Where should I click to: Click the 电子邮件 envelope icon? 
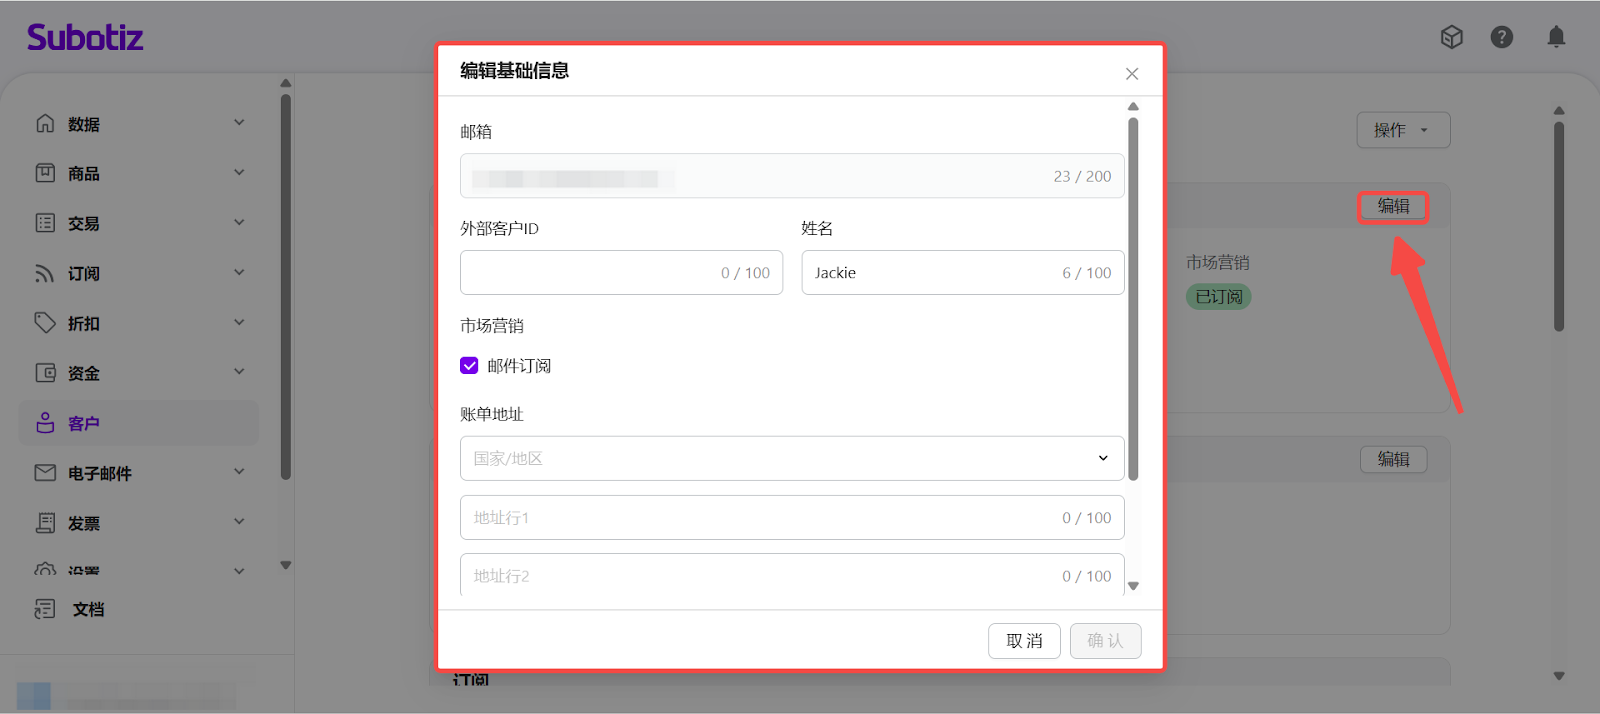click(45, 472)
